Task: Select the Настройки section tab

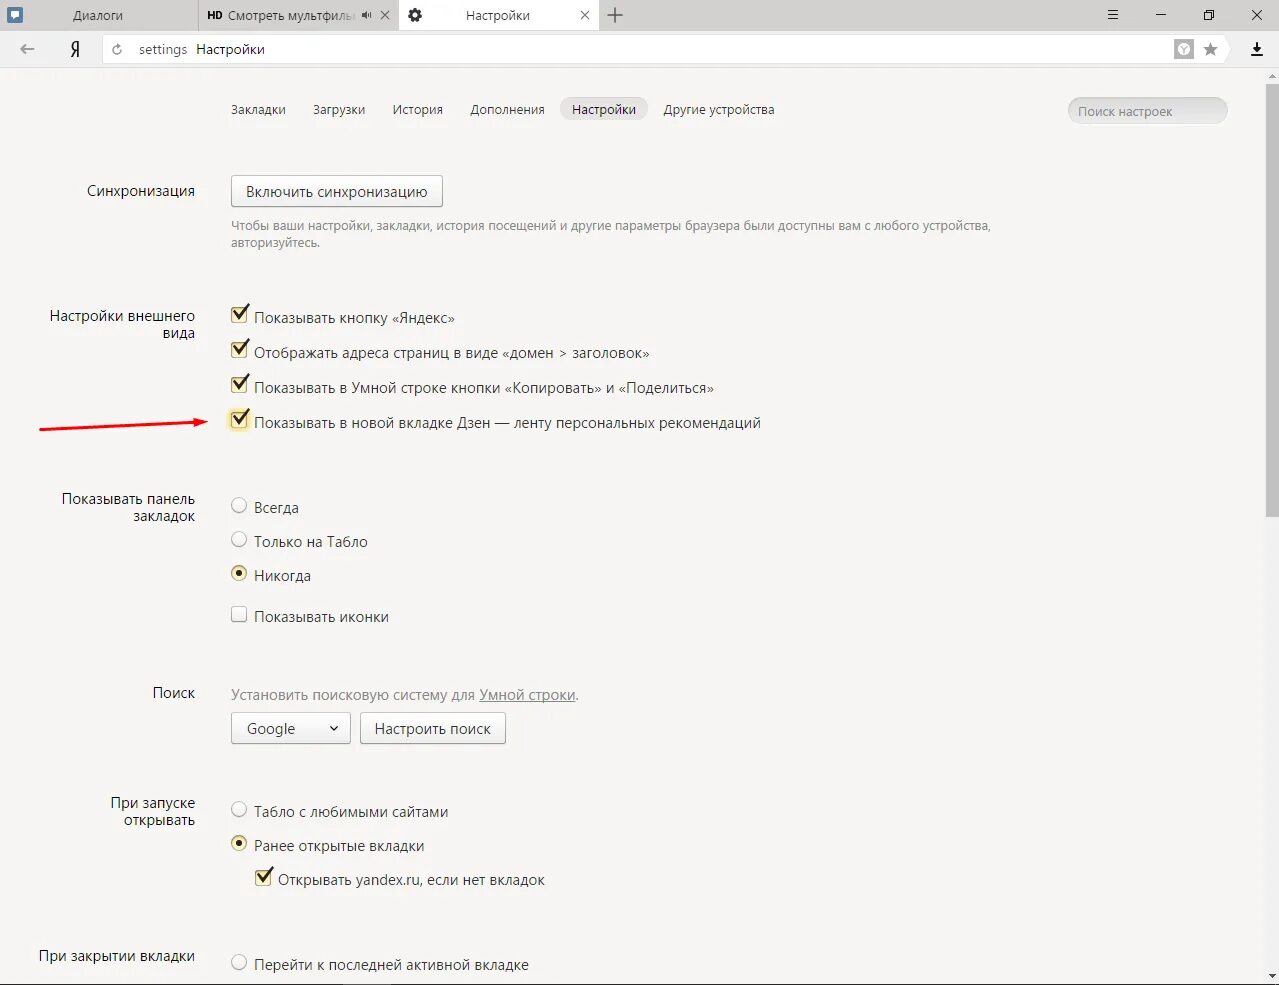Action: 604,110
